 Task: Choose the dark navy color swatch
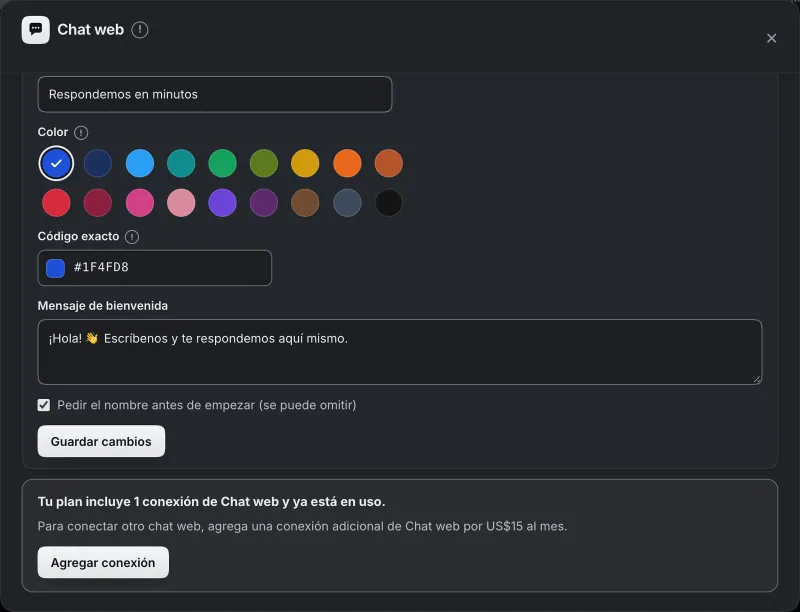[x=98, y=163]
